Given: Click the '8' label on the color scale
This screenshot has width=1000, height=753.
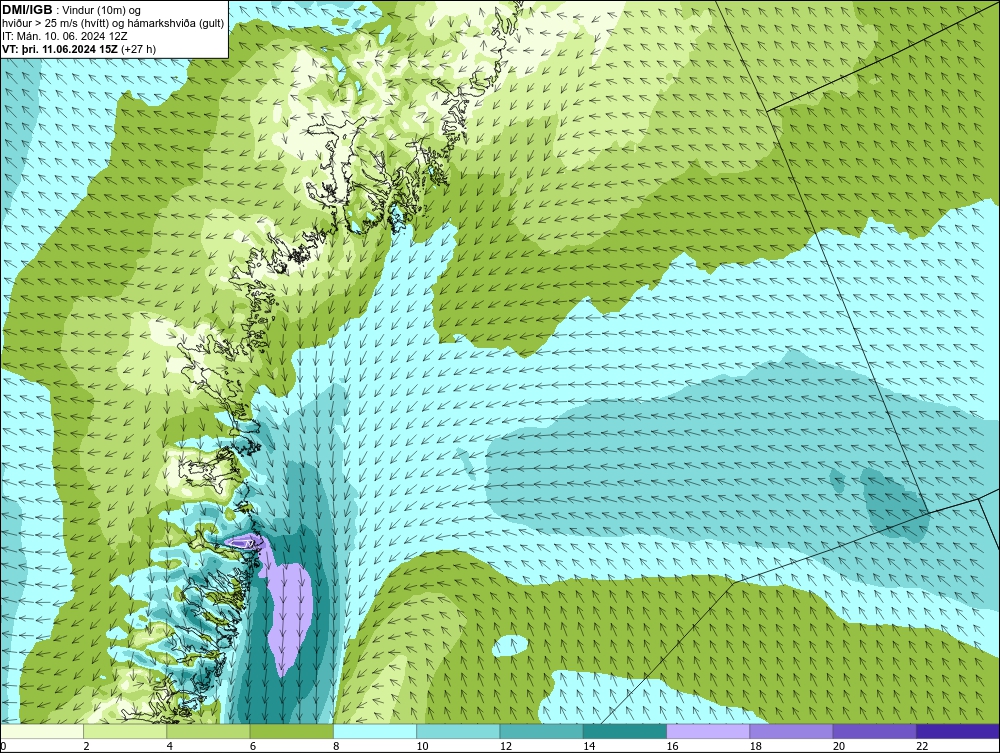Looking at the screenshot, I should coord(336,746).
